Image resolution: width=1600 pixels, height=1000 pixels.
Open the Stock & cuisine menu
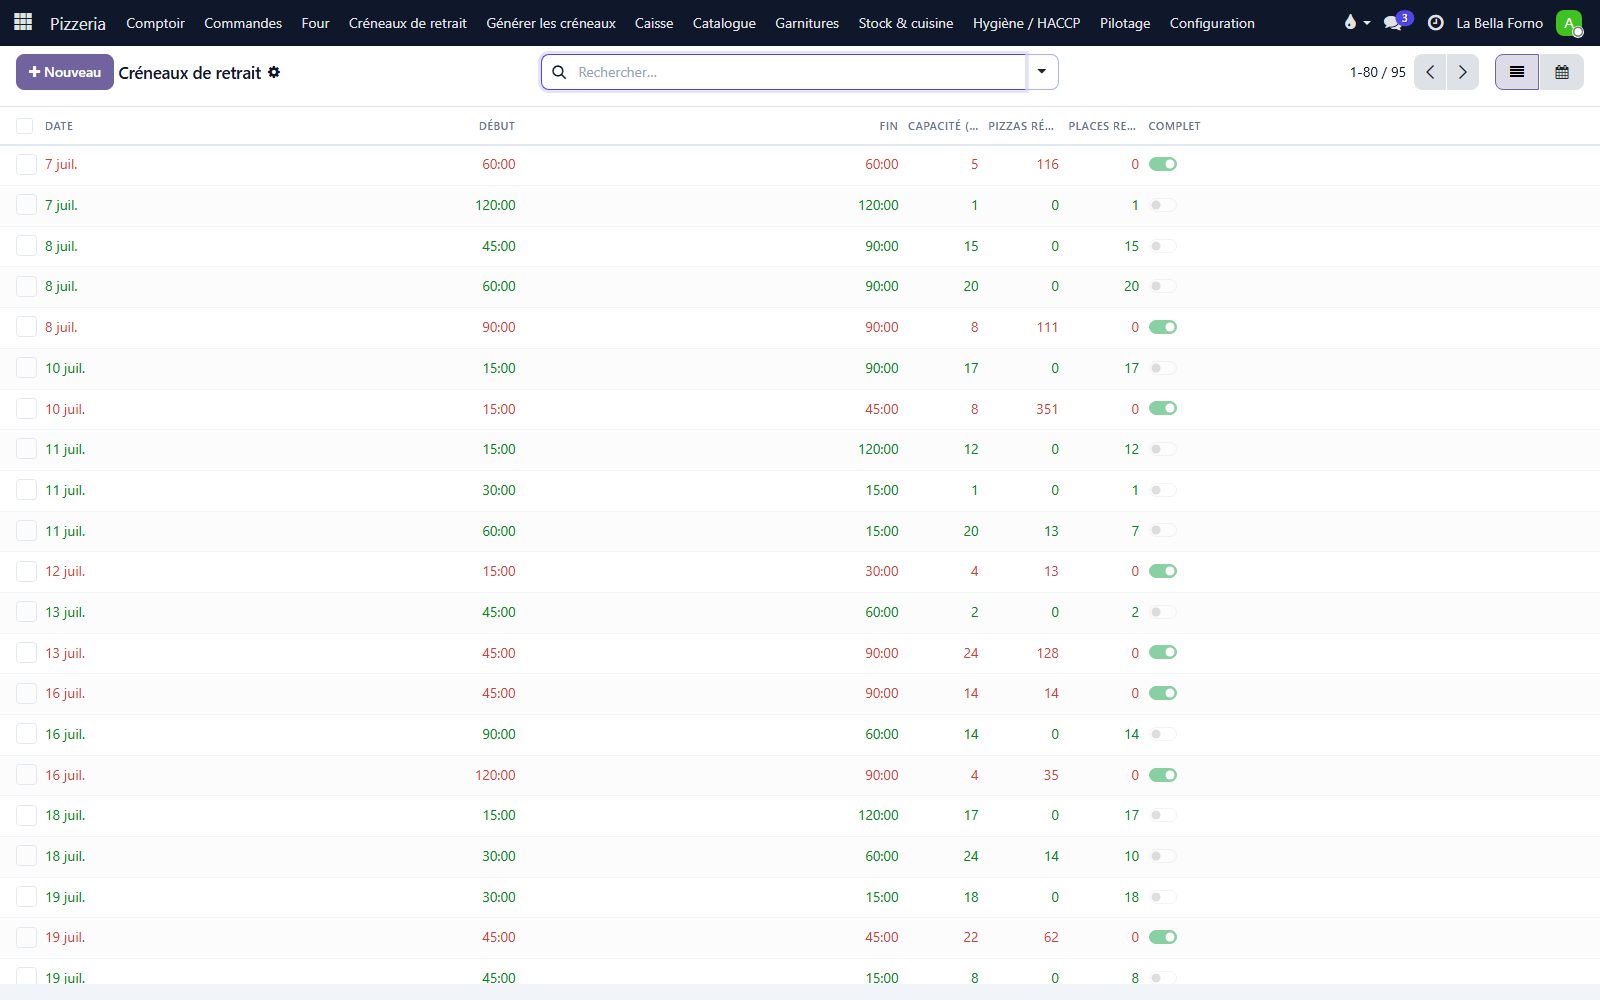pos(906,22)
